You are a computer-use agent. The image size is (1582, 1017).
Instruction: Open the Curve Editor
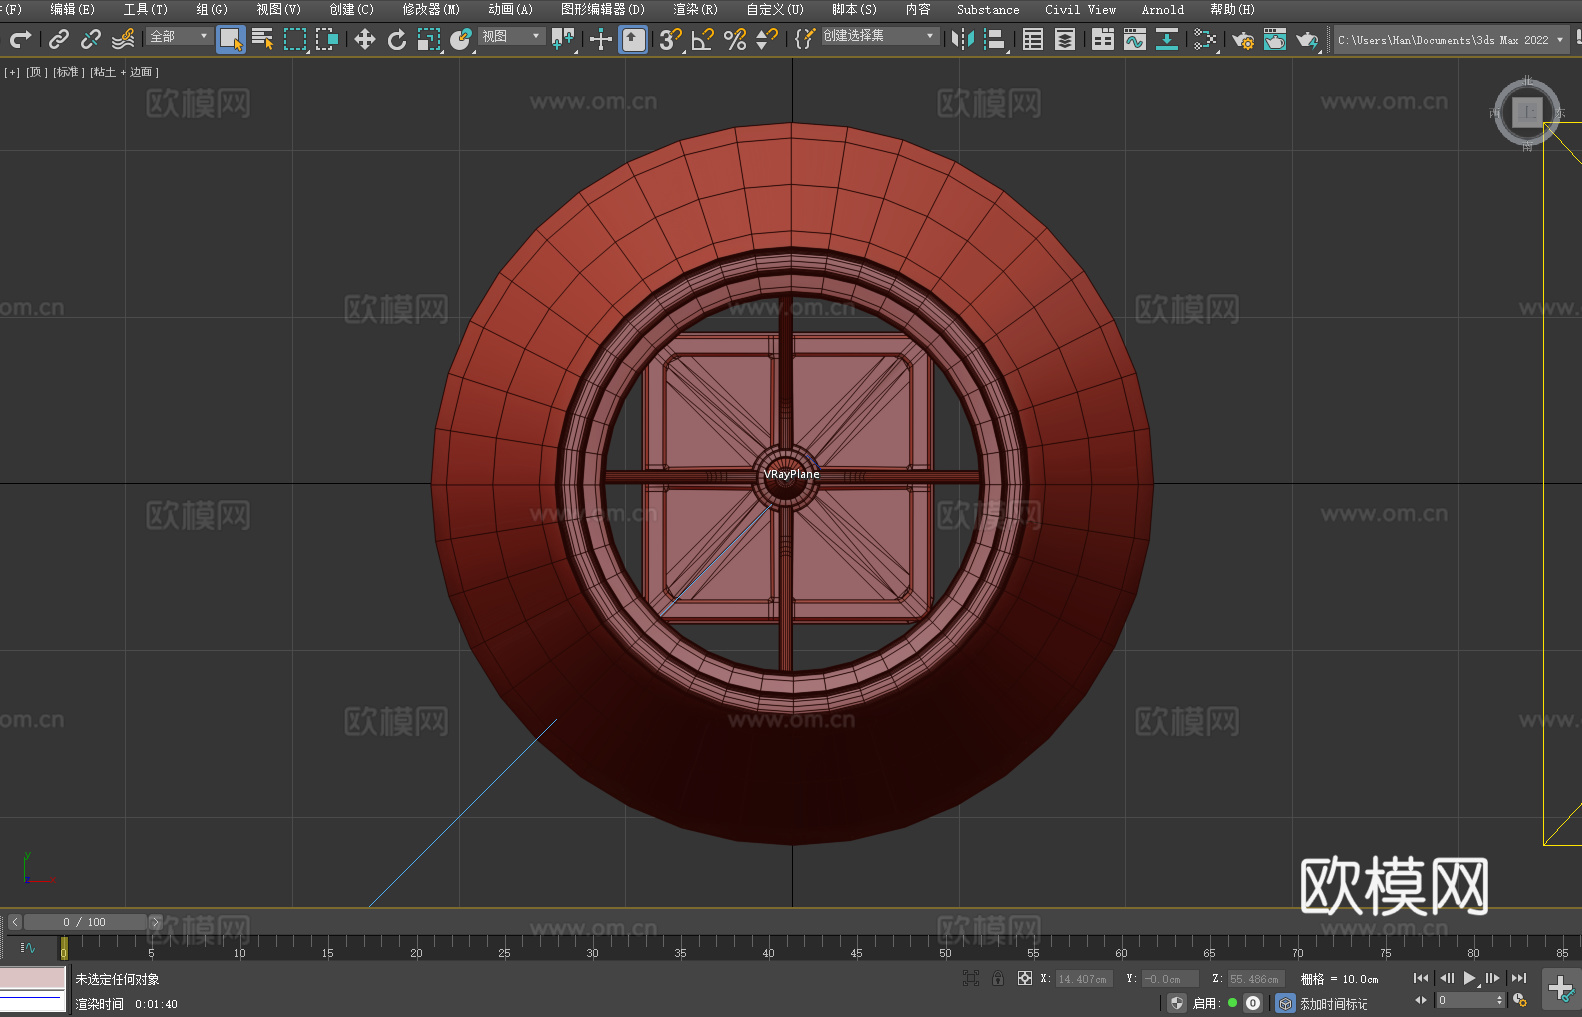point(1134,39)
